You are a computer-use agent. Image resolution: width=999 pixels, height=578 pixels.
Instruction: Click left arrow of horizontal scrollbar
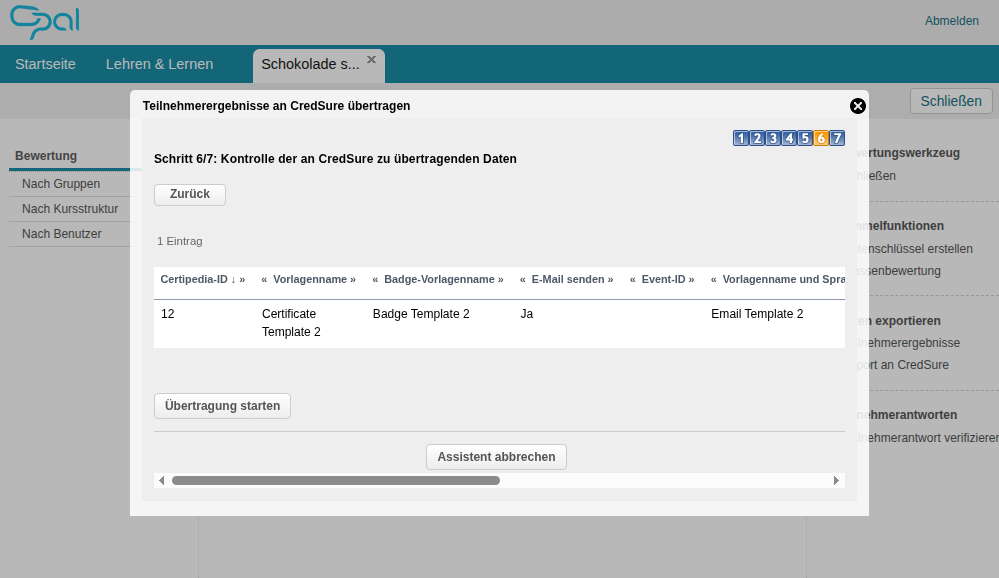click(x=162, y=480)
